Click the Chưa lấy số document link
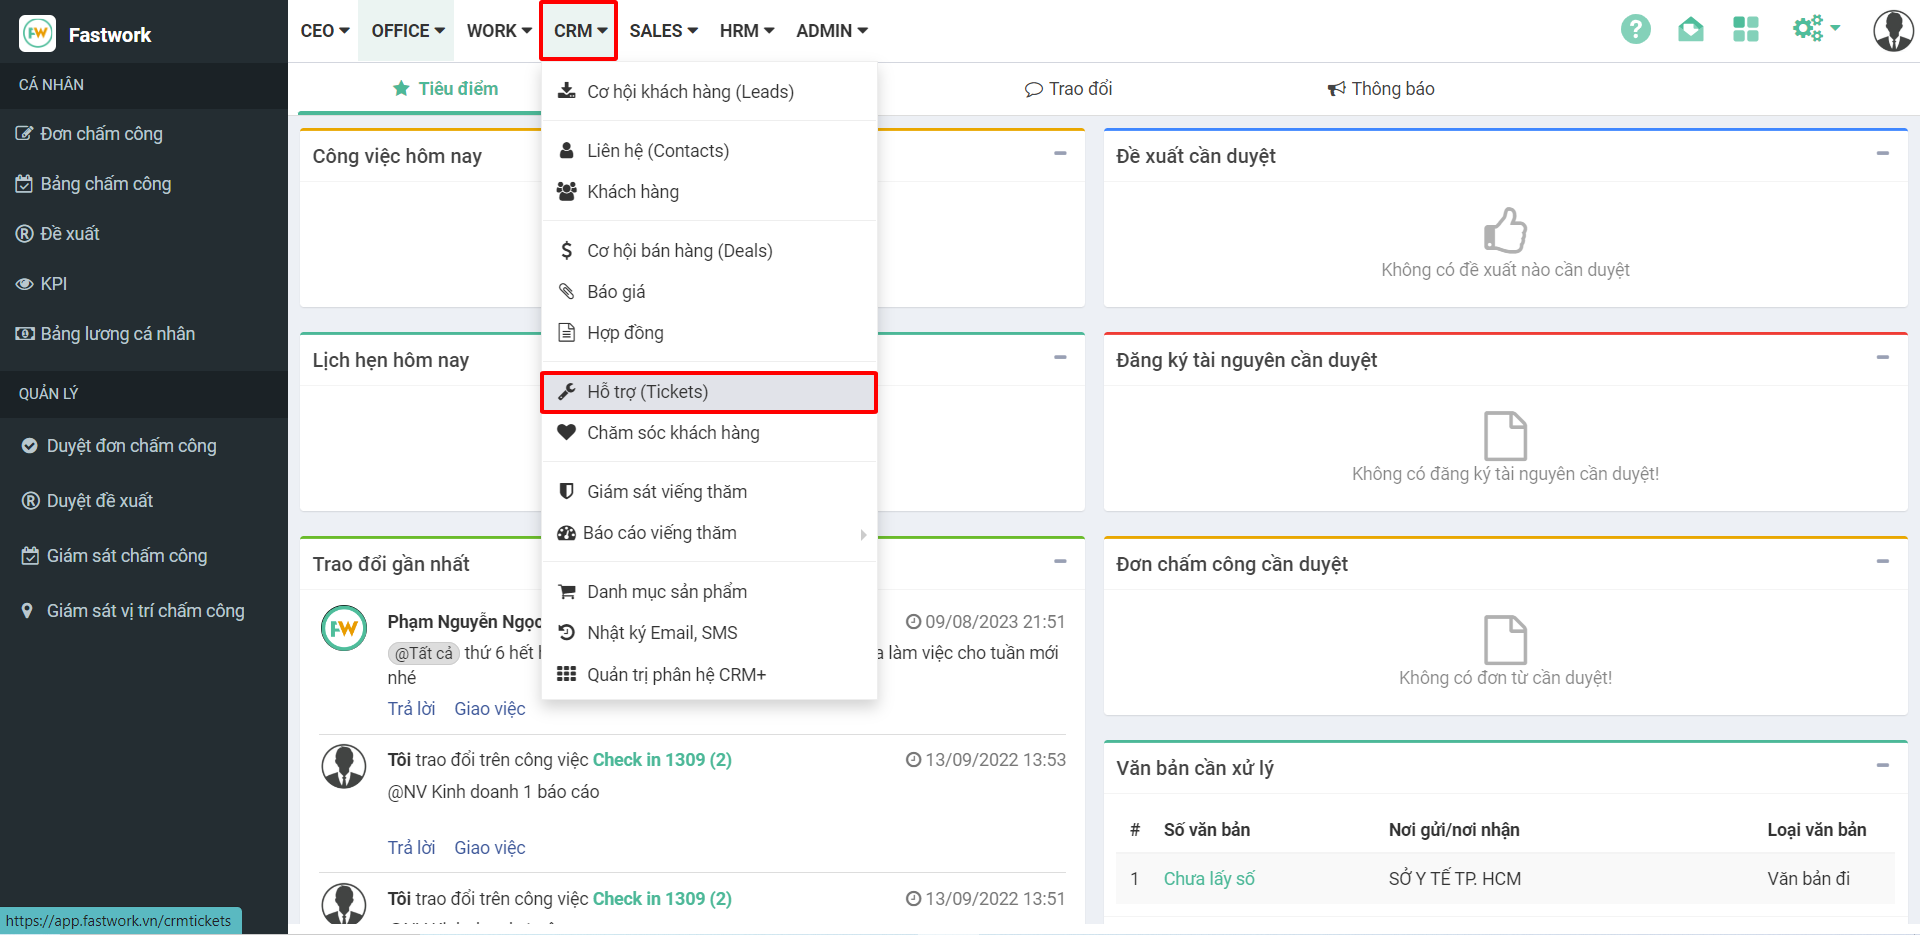 1208,879
